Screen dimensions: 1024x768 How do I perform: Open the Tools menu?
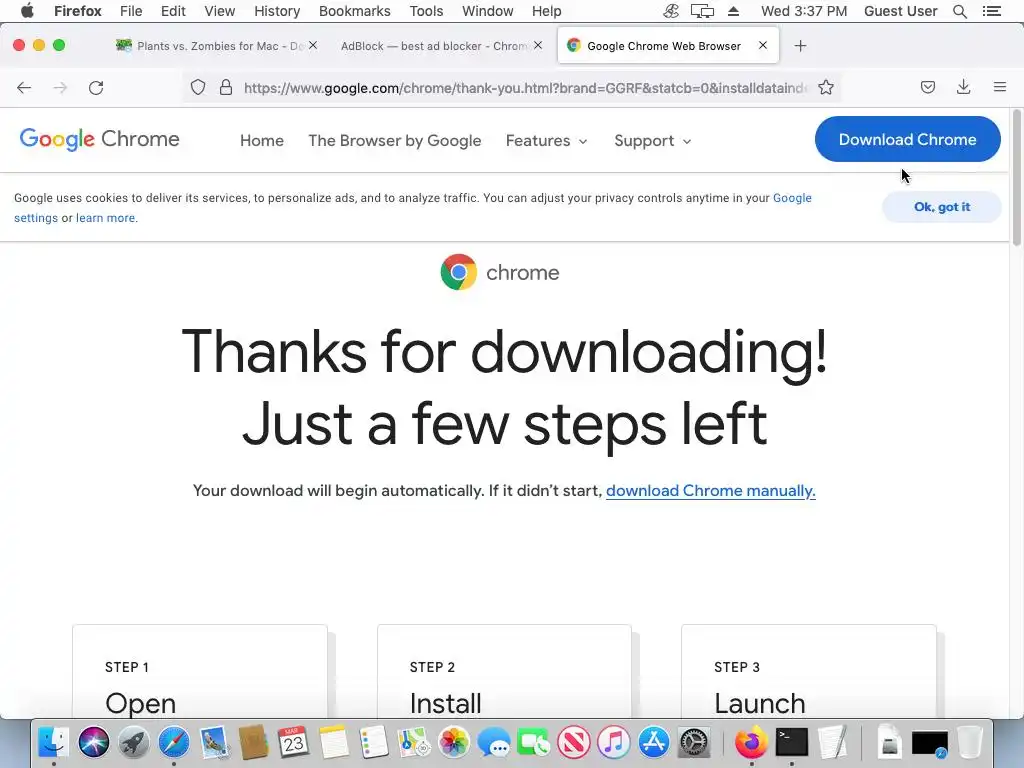pyautogui.click(x=426, y=11)
